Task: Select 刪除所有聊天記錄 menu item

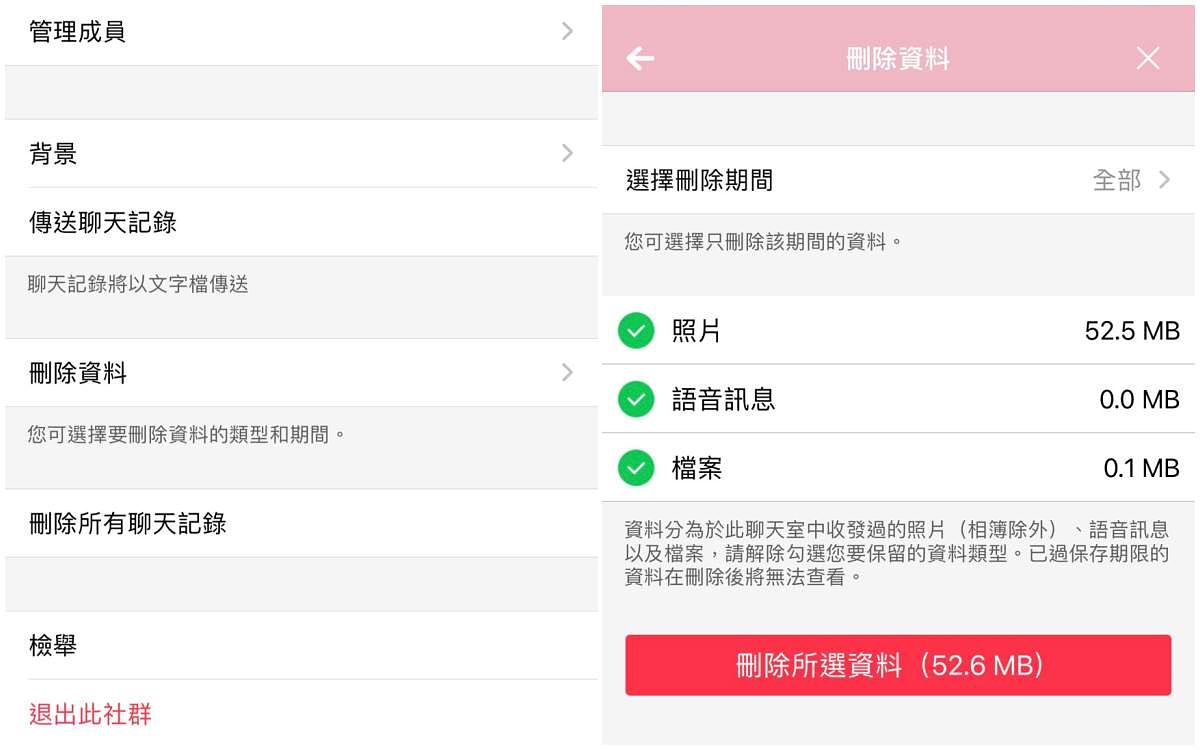Action: (128, 523)
